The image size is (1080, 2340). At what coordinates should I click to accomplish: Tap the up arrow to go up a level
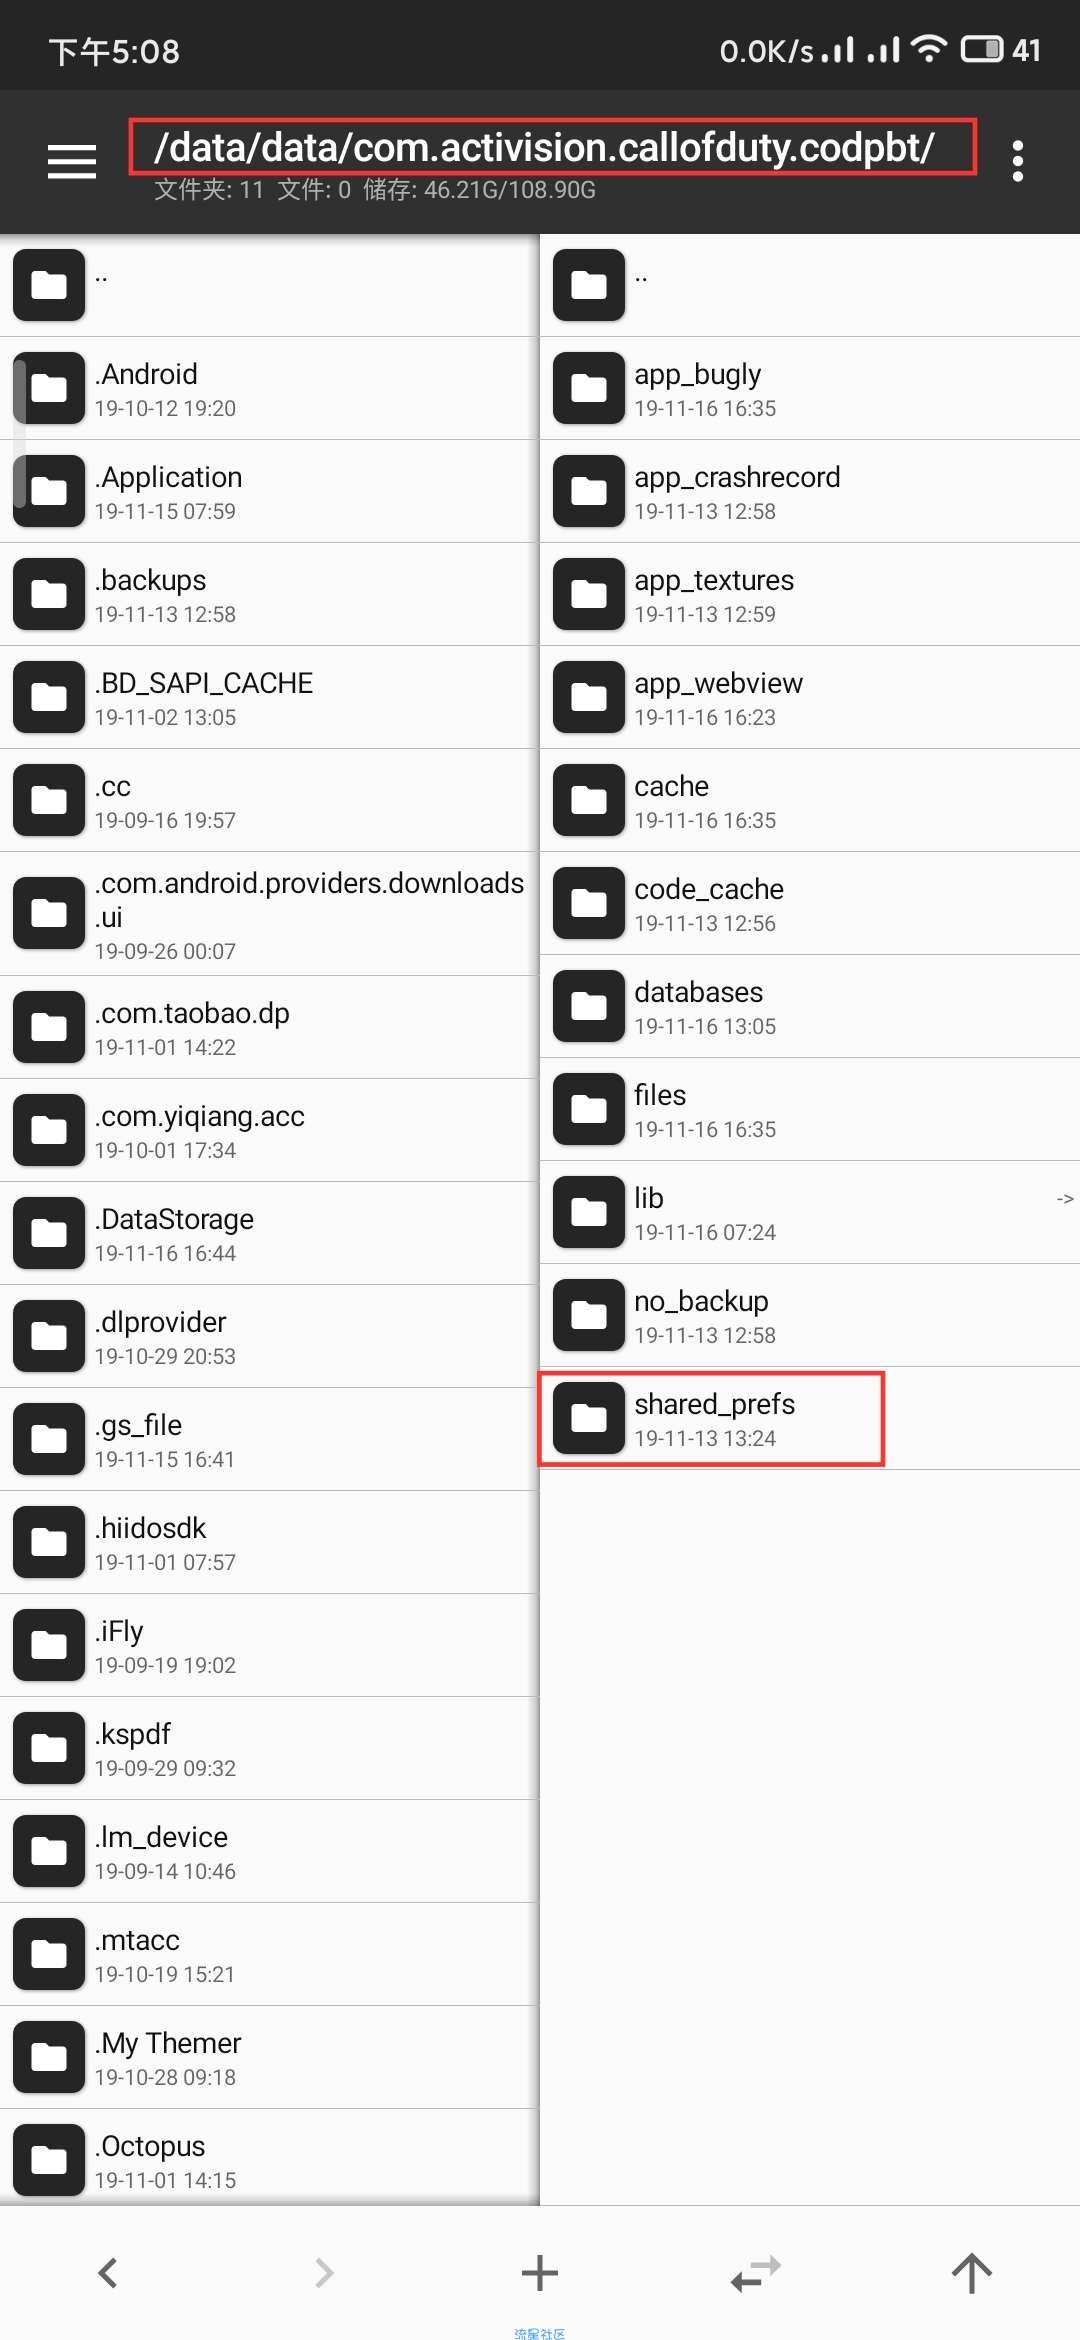972,2272
